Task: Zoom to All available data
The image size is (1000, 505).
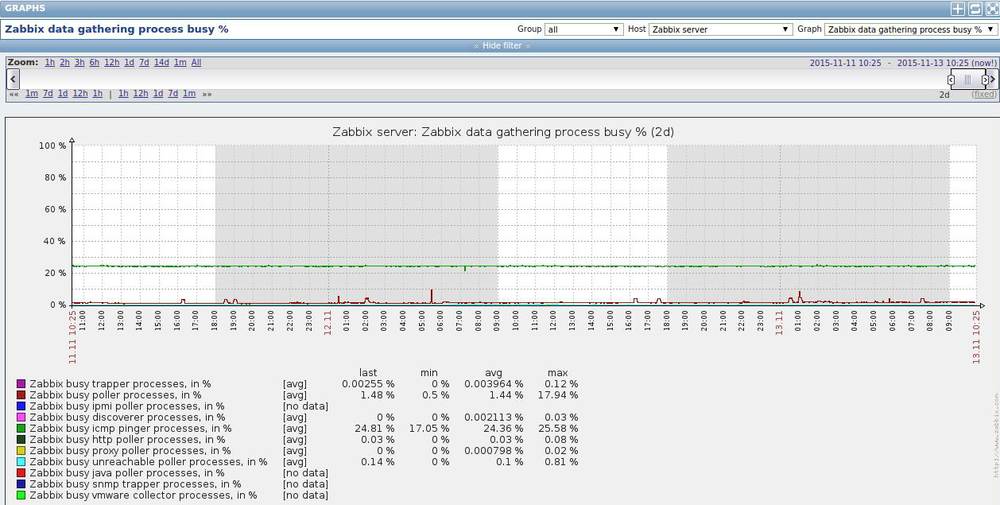Action: pos(196,62)
